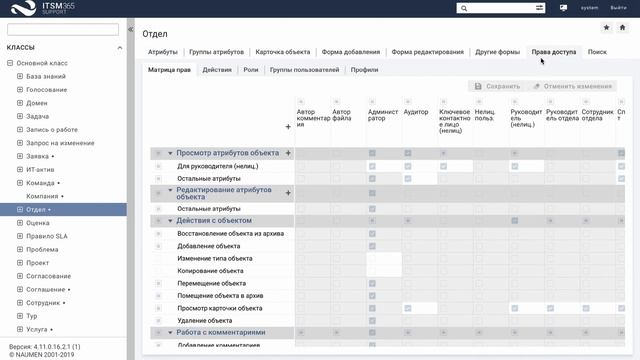Collapse the Действия с объектом group

coord(170,221)
